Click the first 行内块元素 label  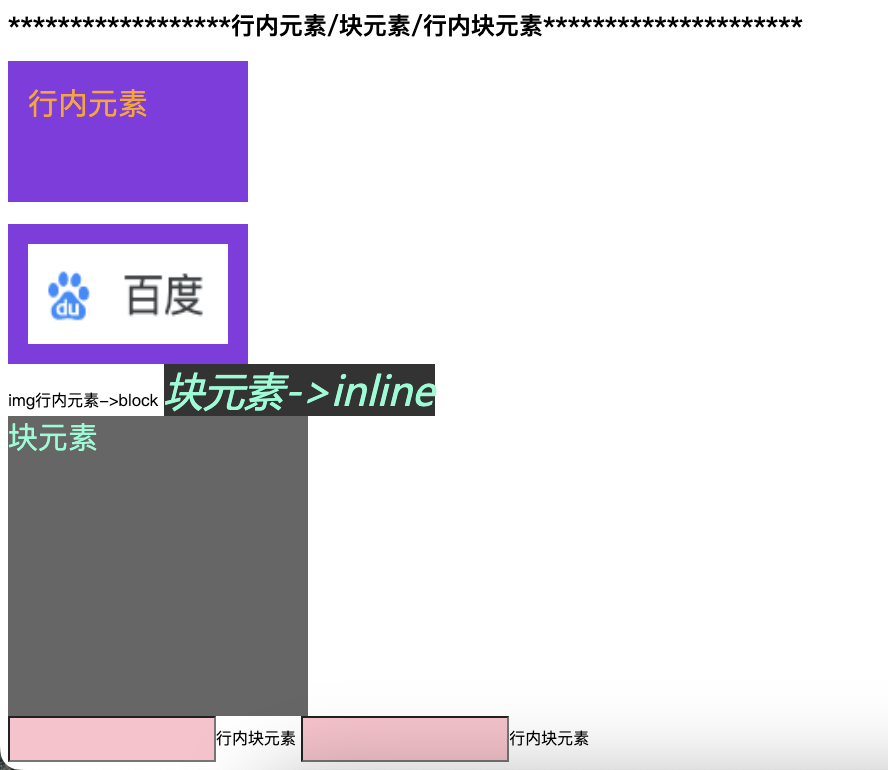[x=256, y=738]
